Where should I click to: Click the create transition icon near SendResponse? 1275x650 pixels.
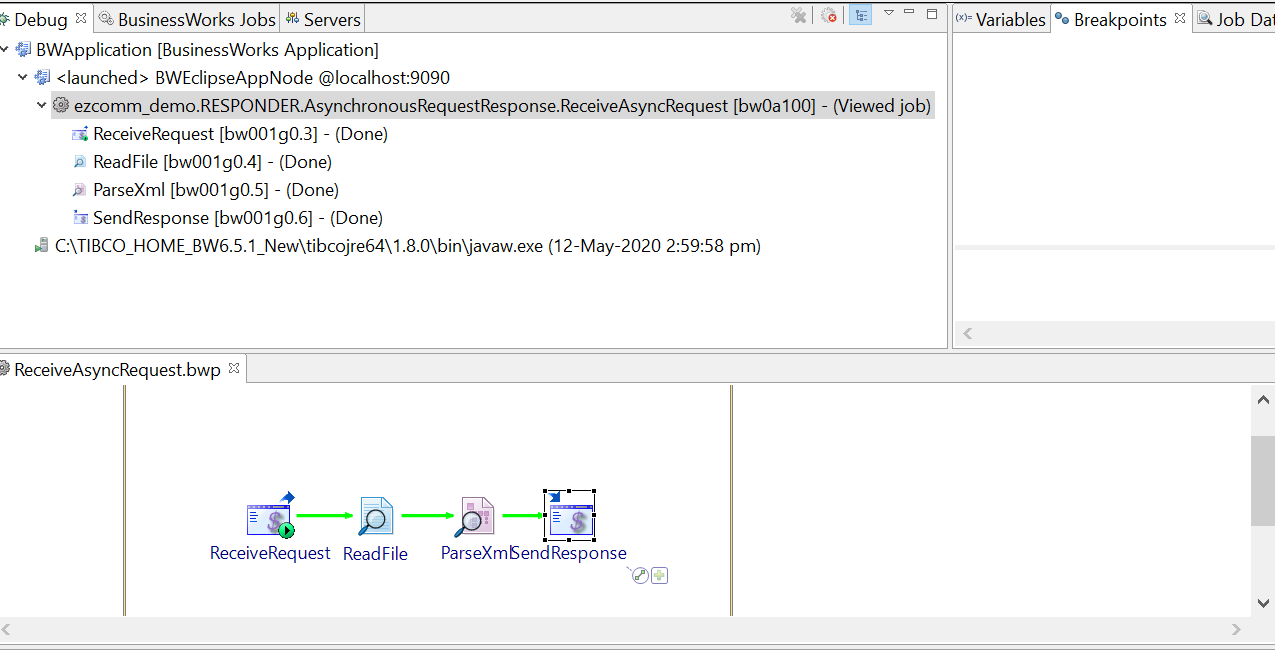[641, 575]
